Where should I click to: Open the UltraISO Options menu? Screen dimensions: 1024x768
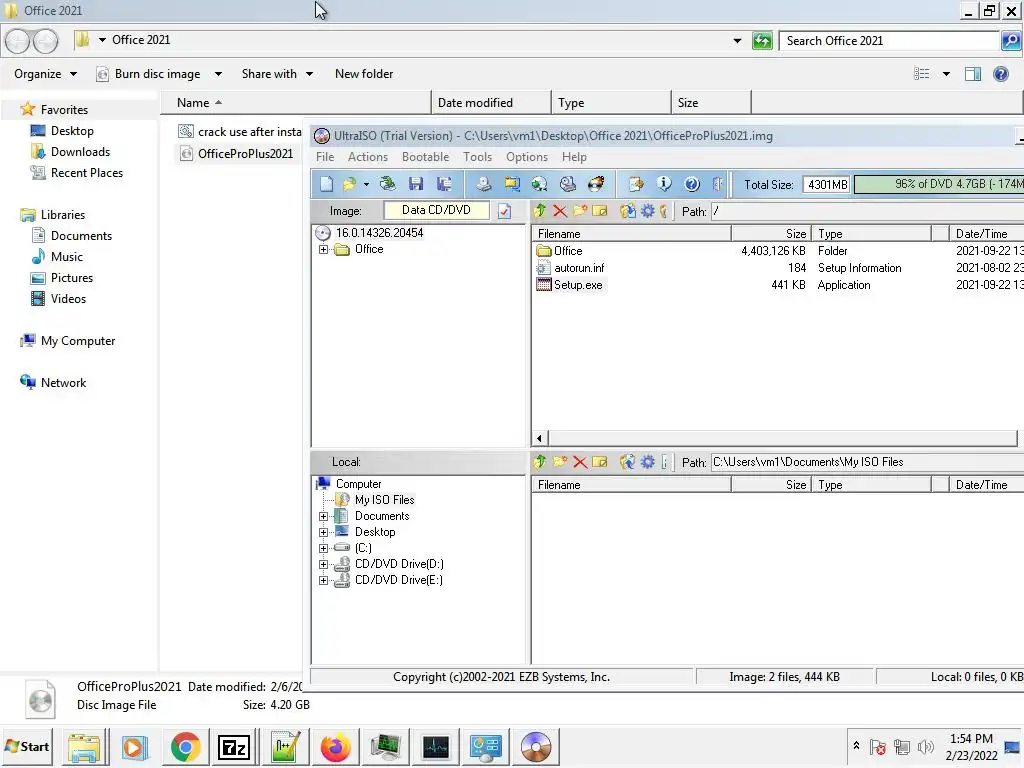(526, 157)
